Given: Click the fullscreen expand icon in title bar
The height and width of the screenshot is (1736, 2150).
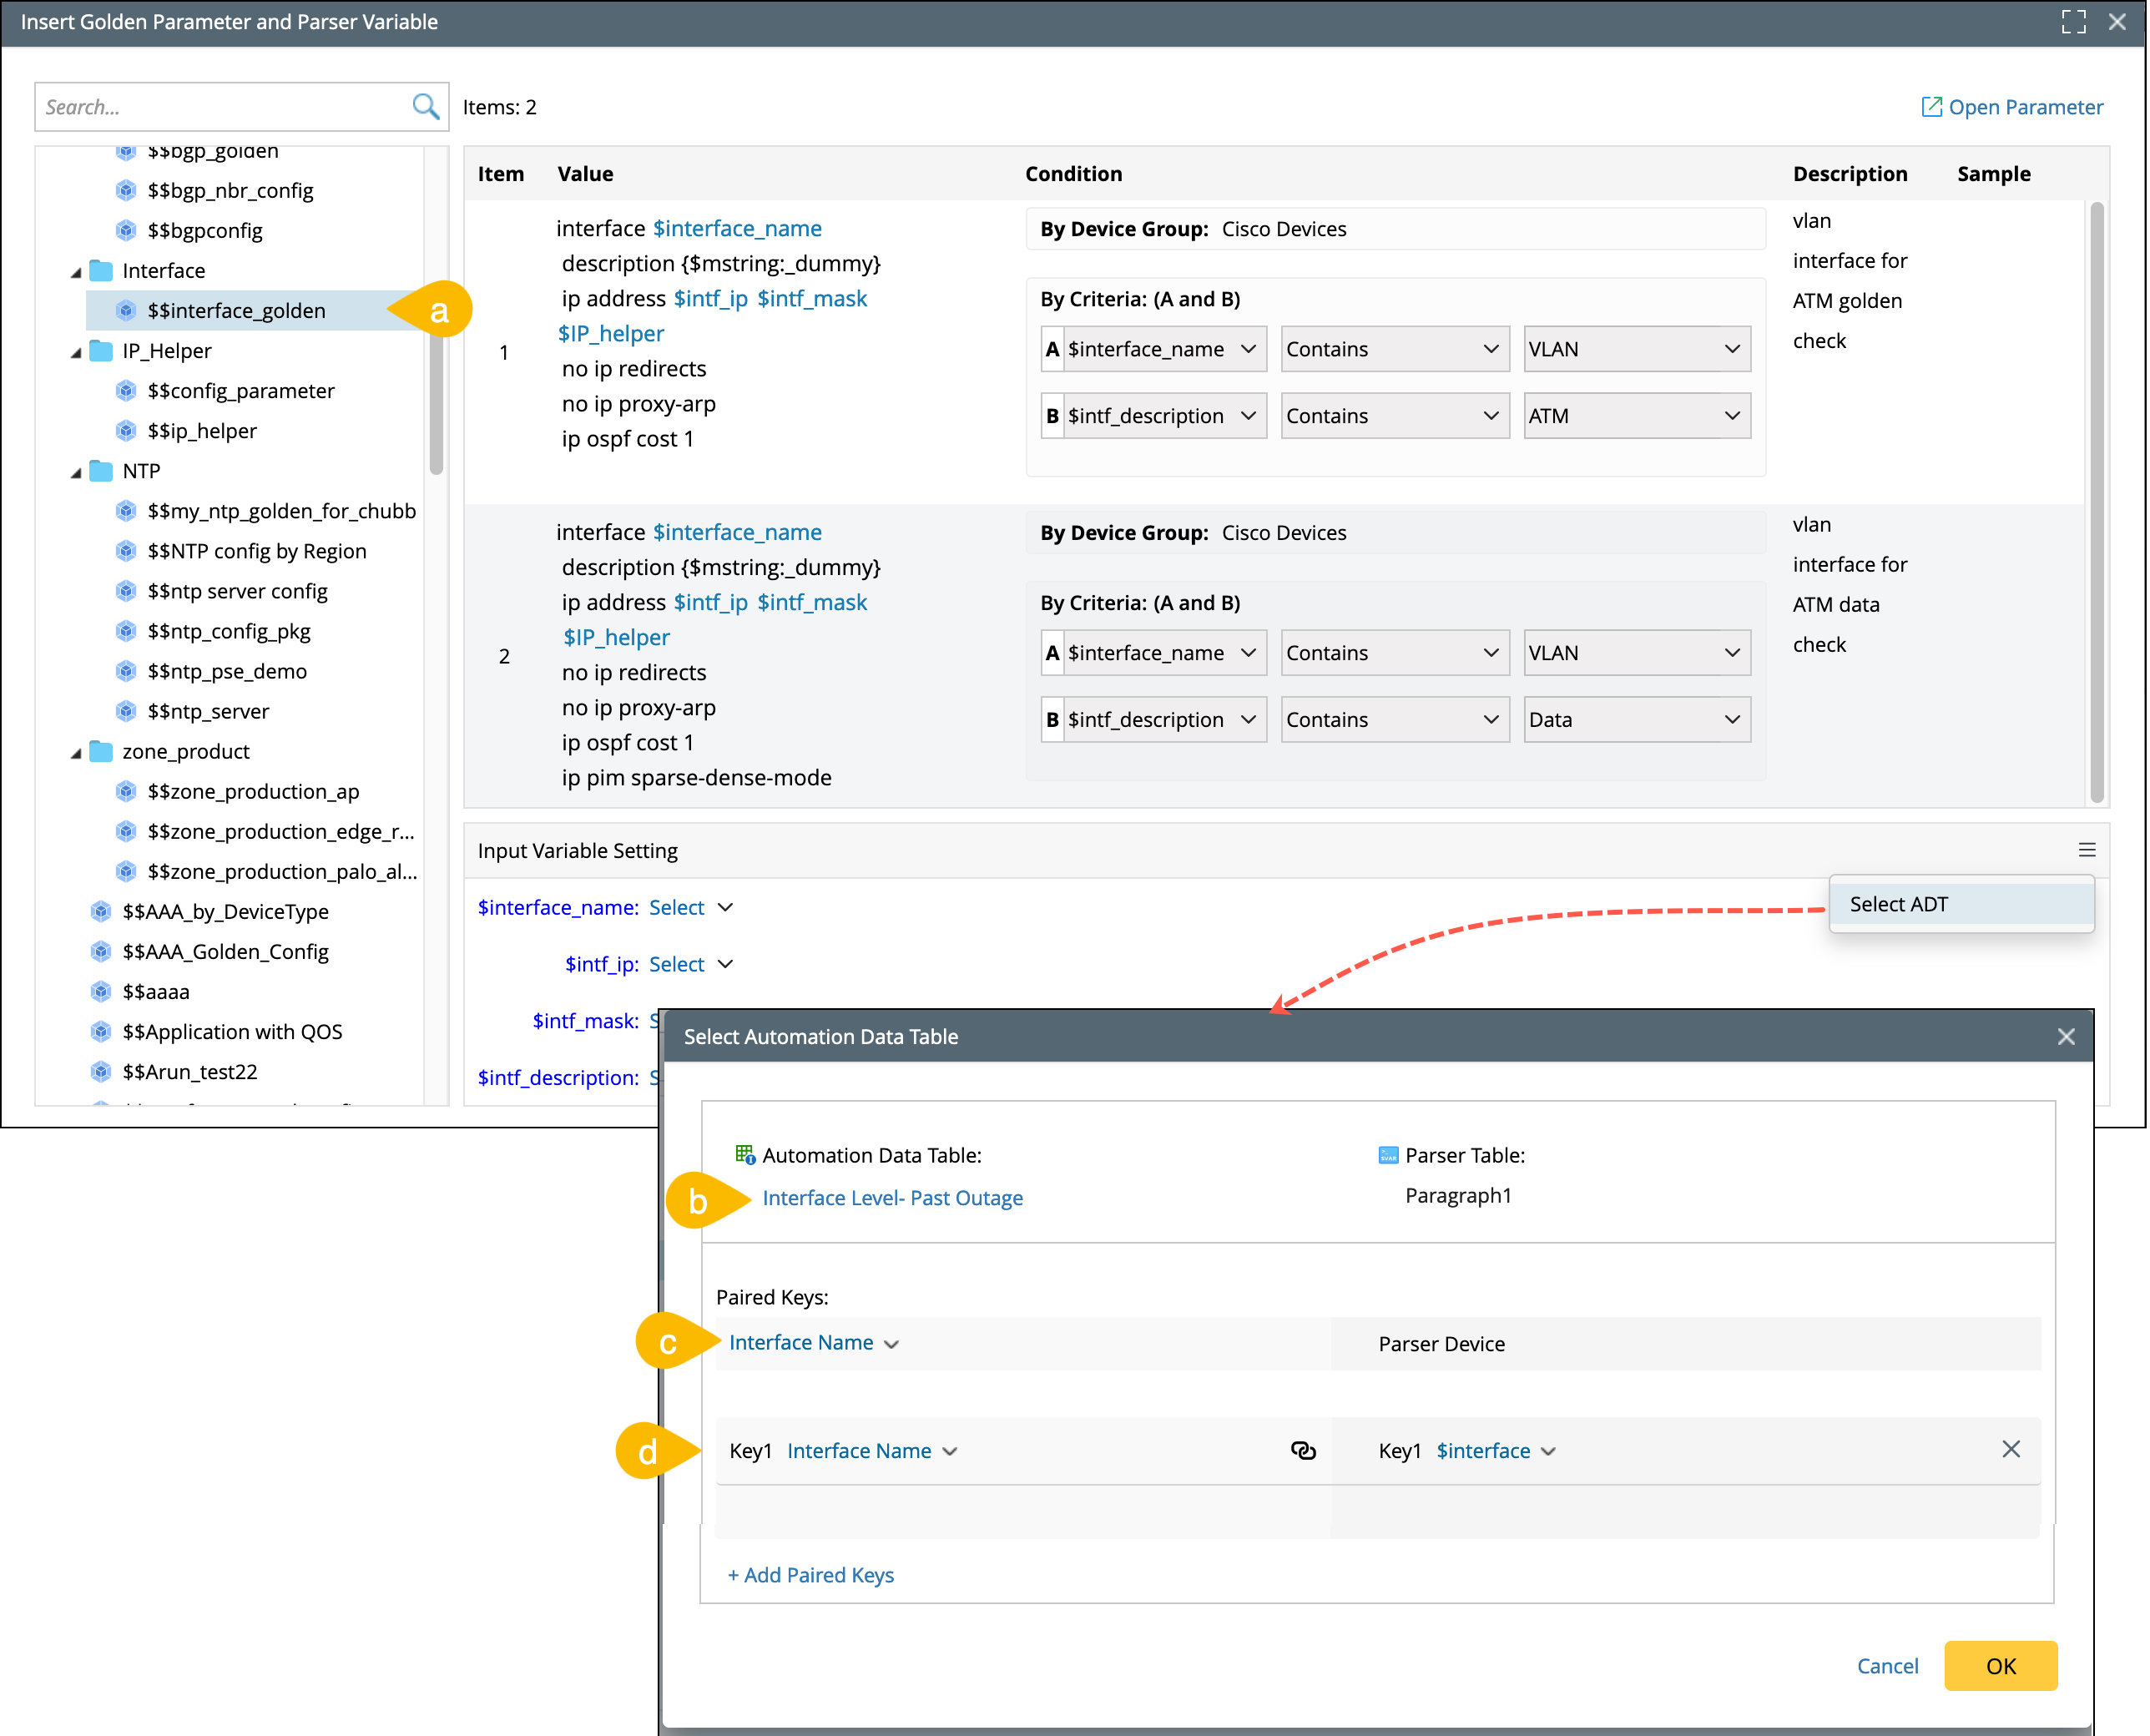Looking at the screenshot, I should (x=2073, y=22).
